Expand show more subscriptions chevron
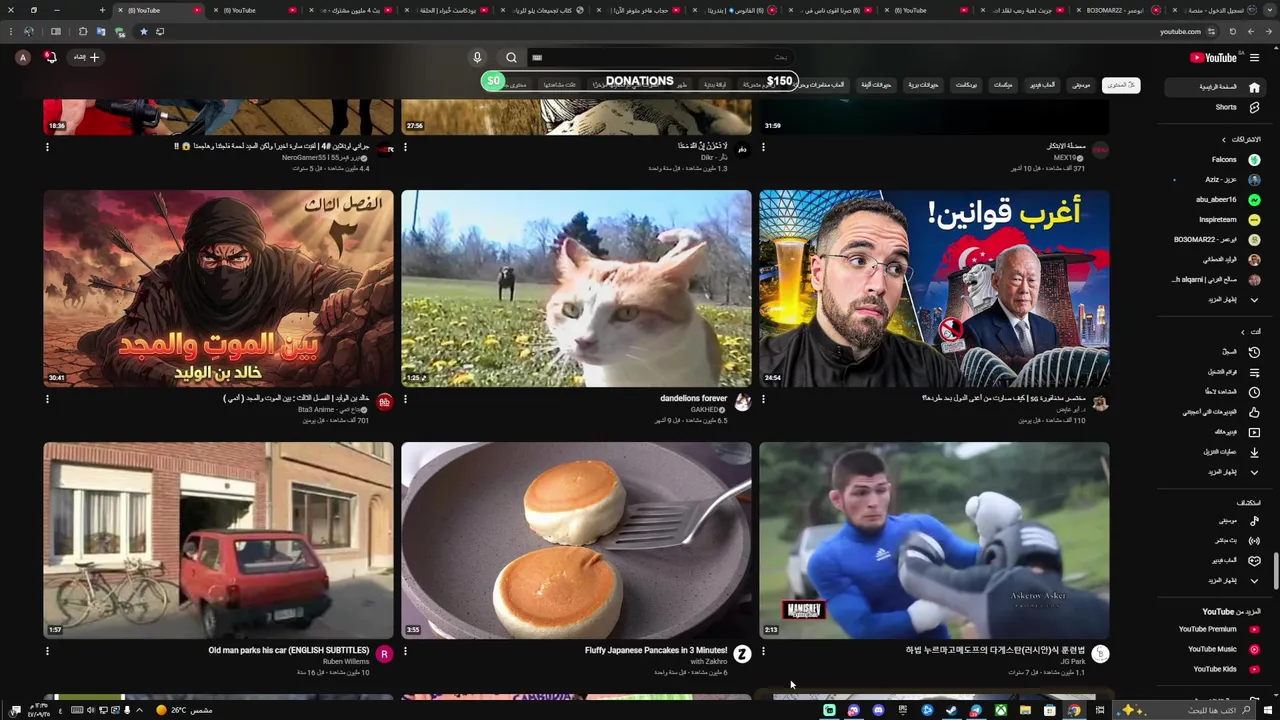The image size is (1280, 720). coord(1254,300)
